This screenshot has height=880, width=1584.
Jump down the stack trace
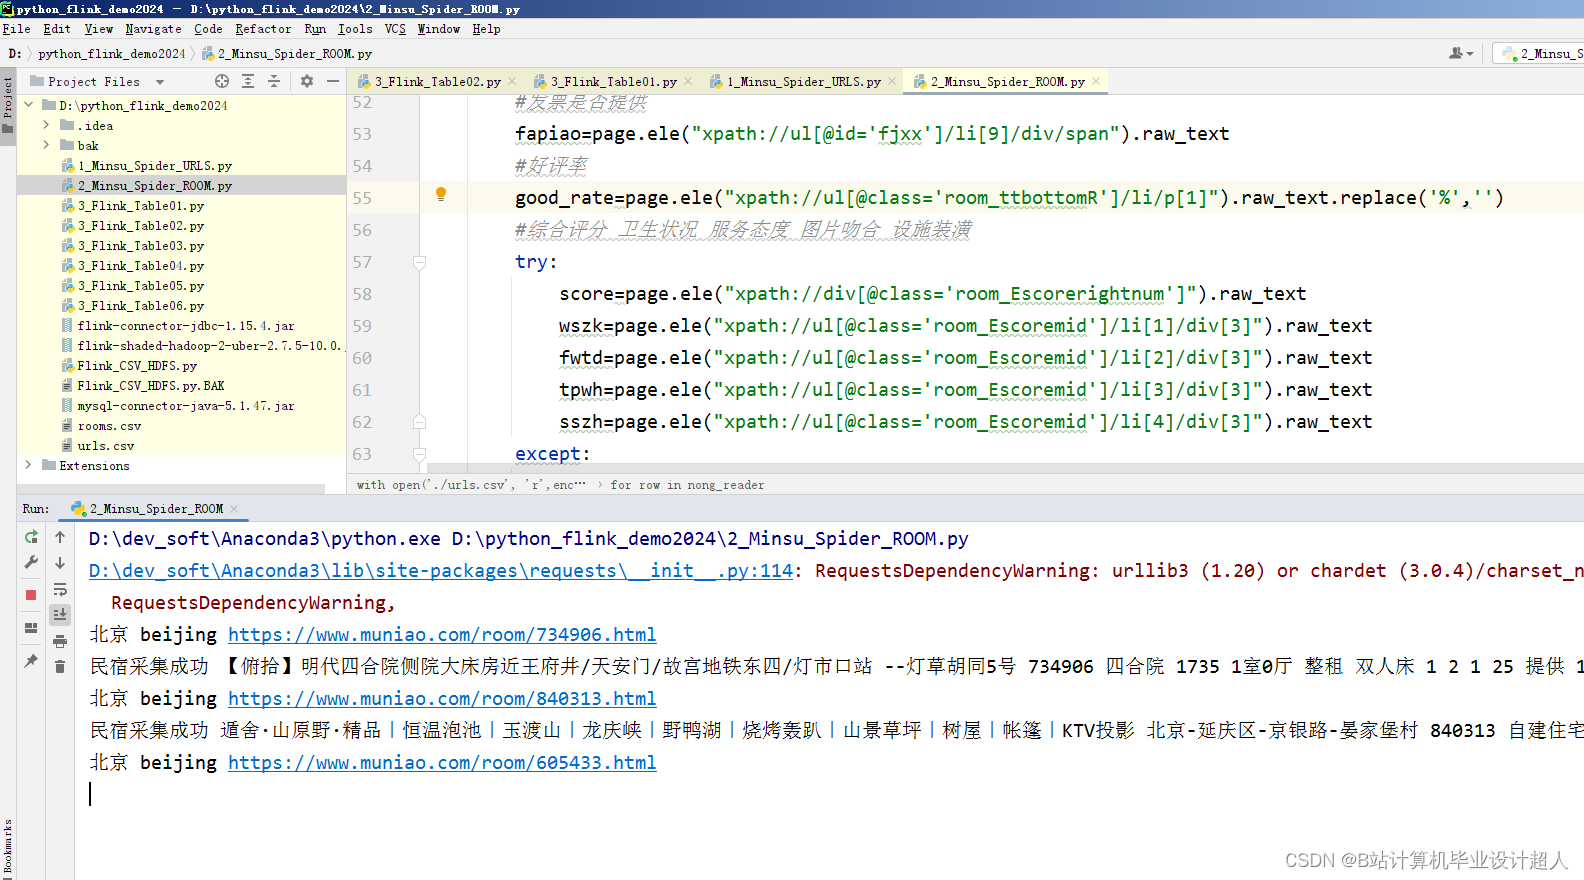coord(60,563)
